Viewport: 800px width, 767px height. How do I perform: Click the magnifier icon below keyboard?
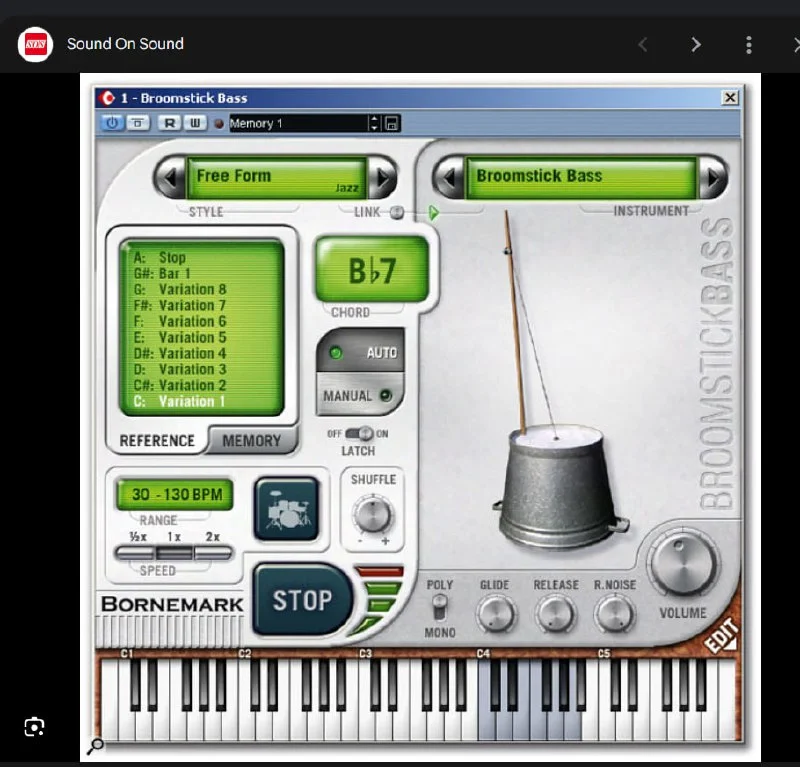coord(96,745)
